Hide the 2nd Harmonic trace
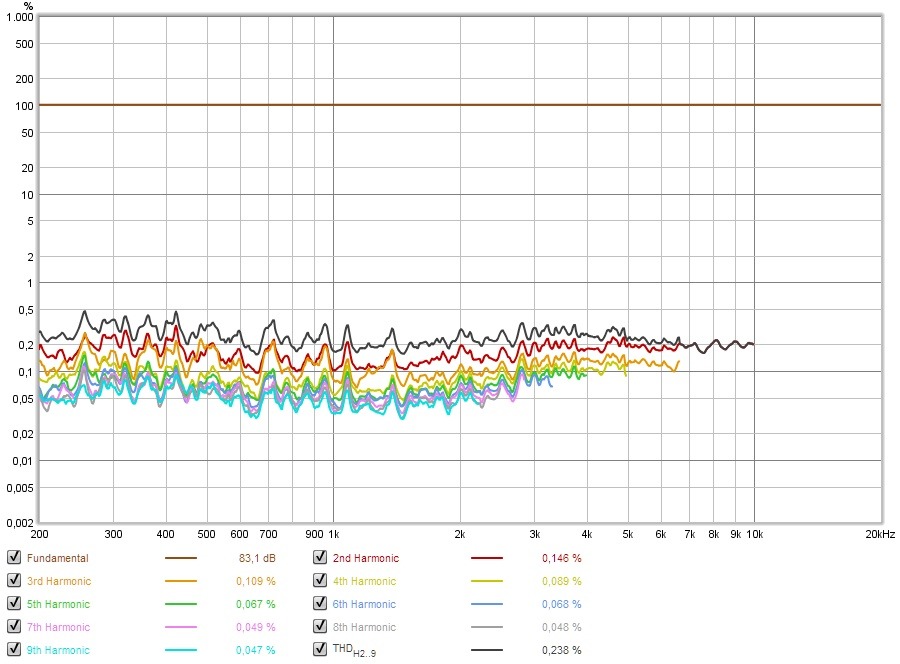The width and height of the screenshot is (900, 664). tap(320, 558)
